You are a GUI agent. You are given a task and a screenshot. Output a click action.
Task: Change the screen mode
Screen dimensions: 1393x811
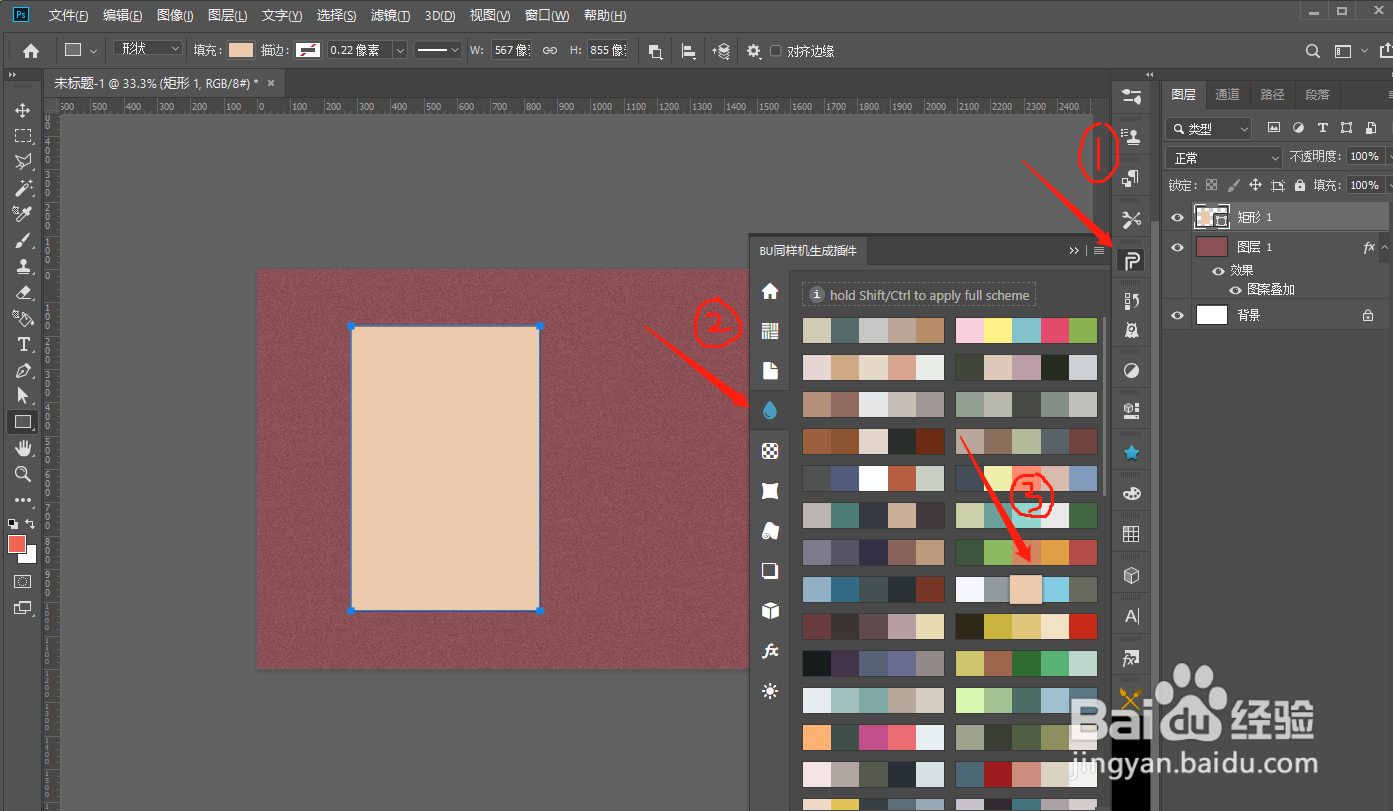22,607
